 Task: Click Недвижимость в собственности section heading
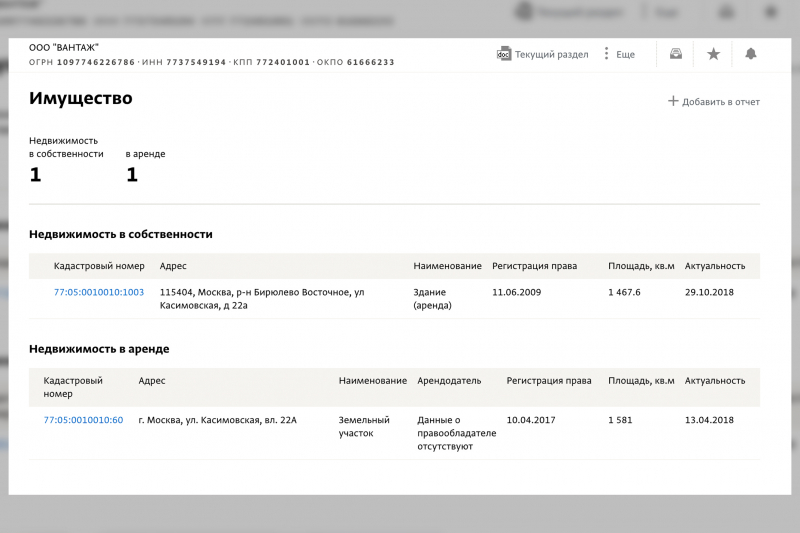[120, 234]
